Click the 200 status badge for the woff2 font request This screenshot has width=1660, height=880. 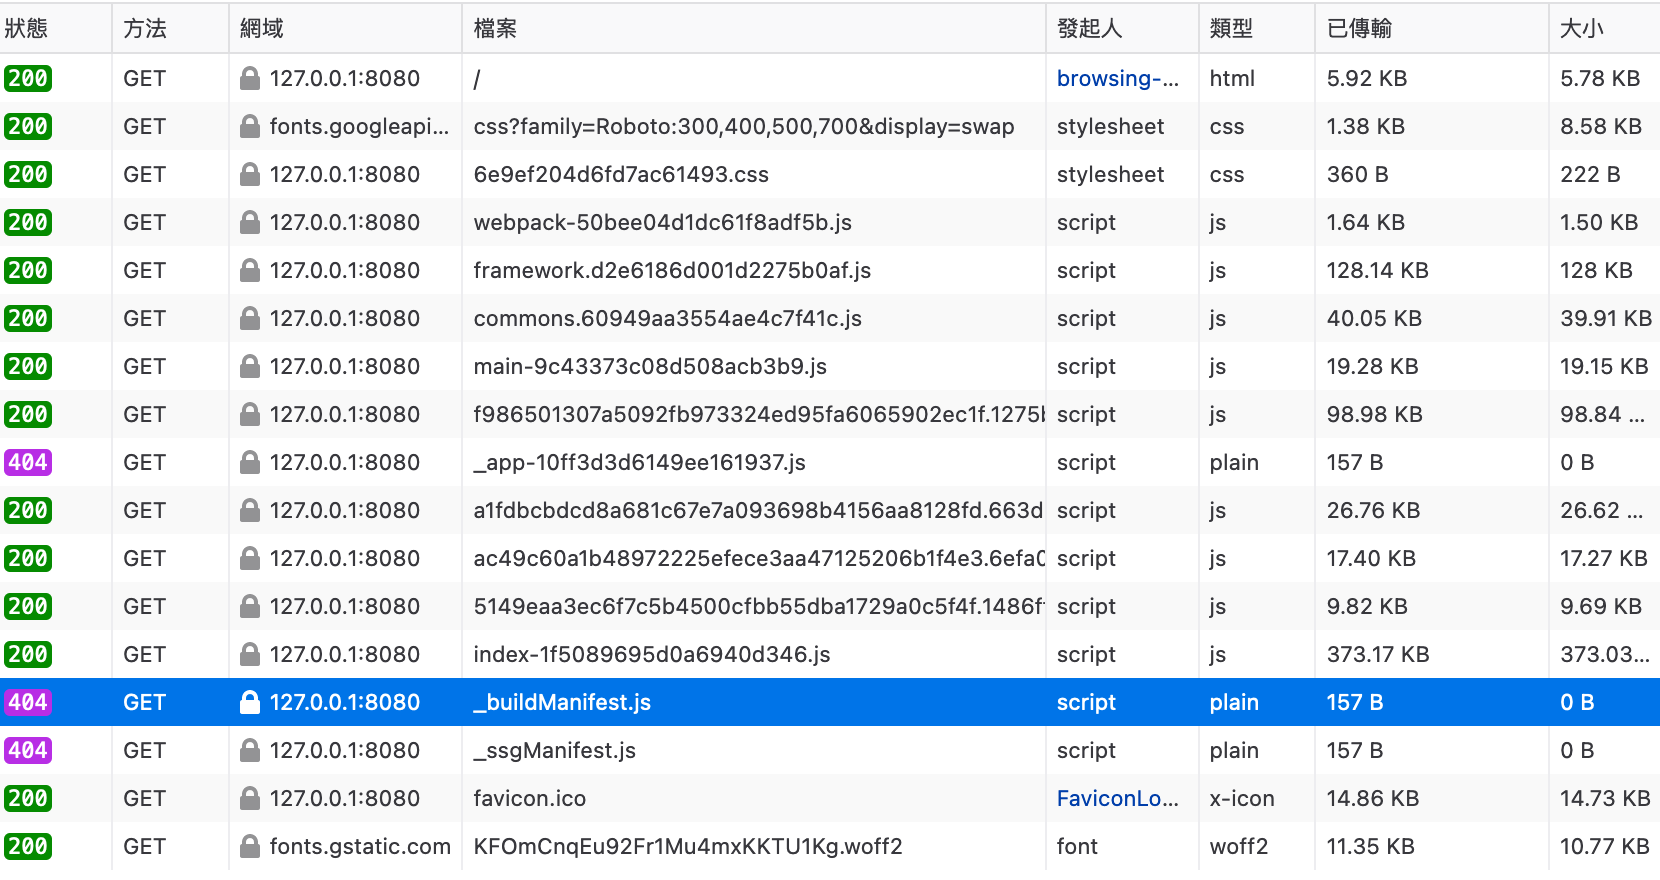click(x=28, y=846)
